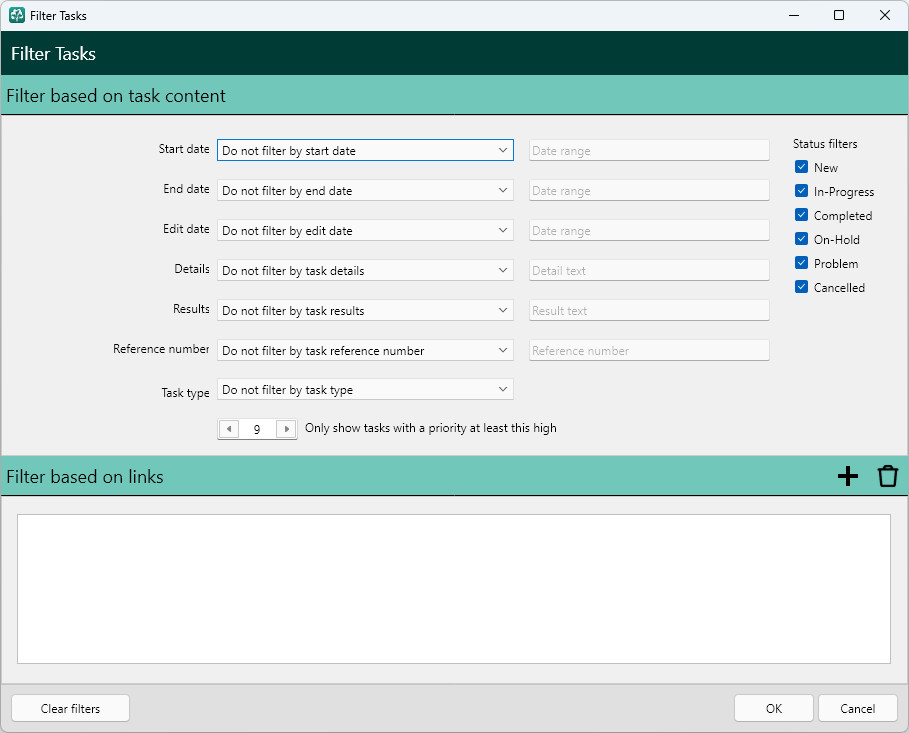The height and width of the screenshot is (733, 909).
Task: Open the Details filter dropdown
Action: (x=365, y=270)
